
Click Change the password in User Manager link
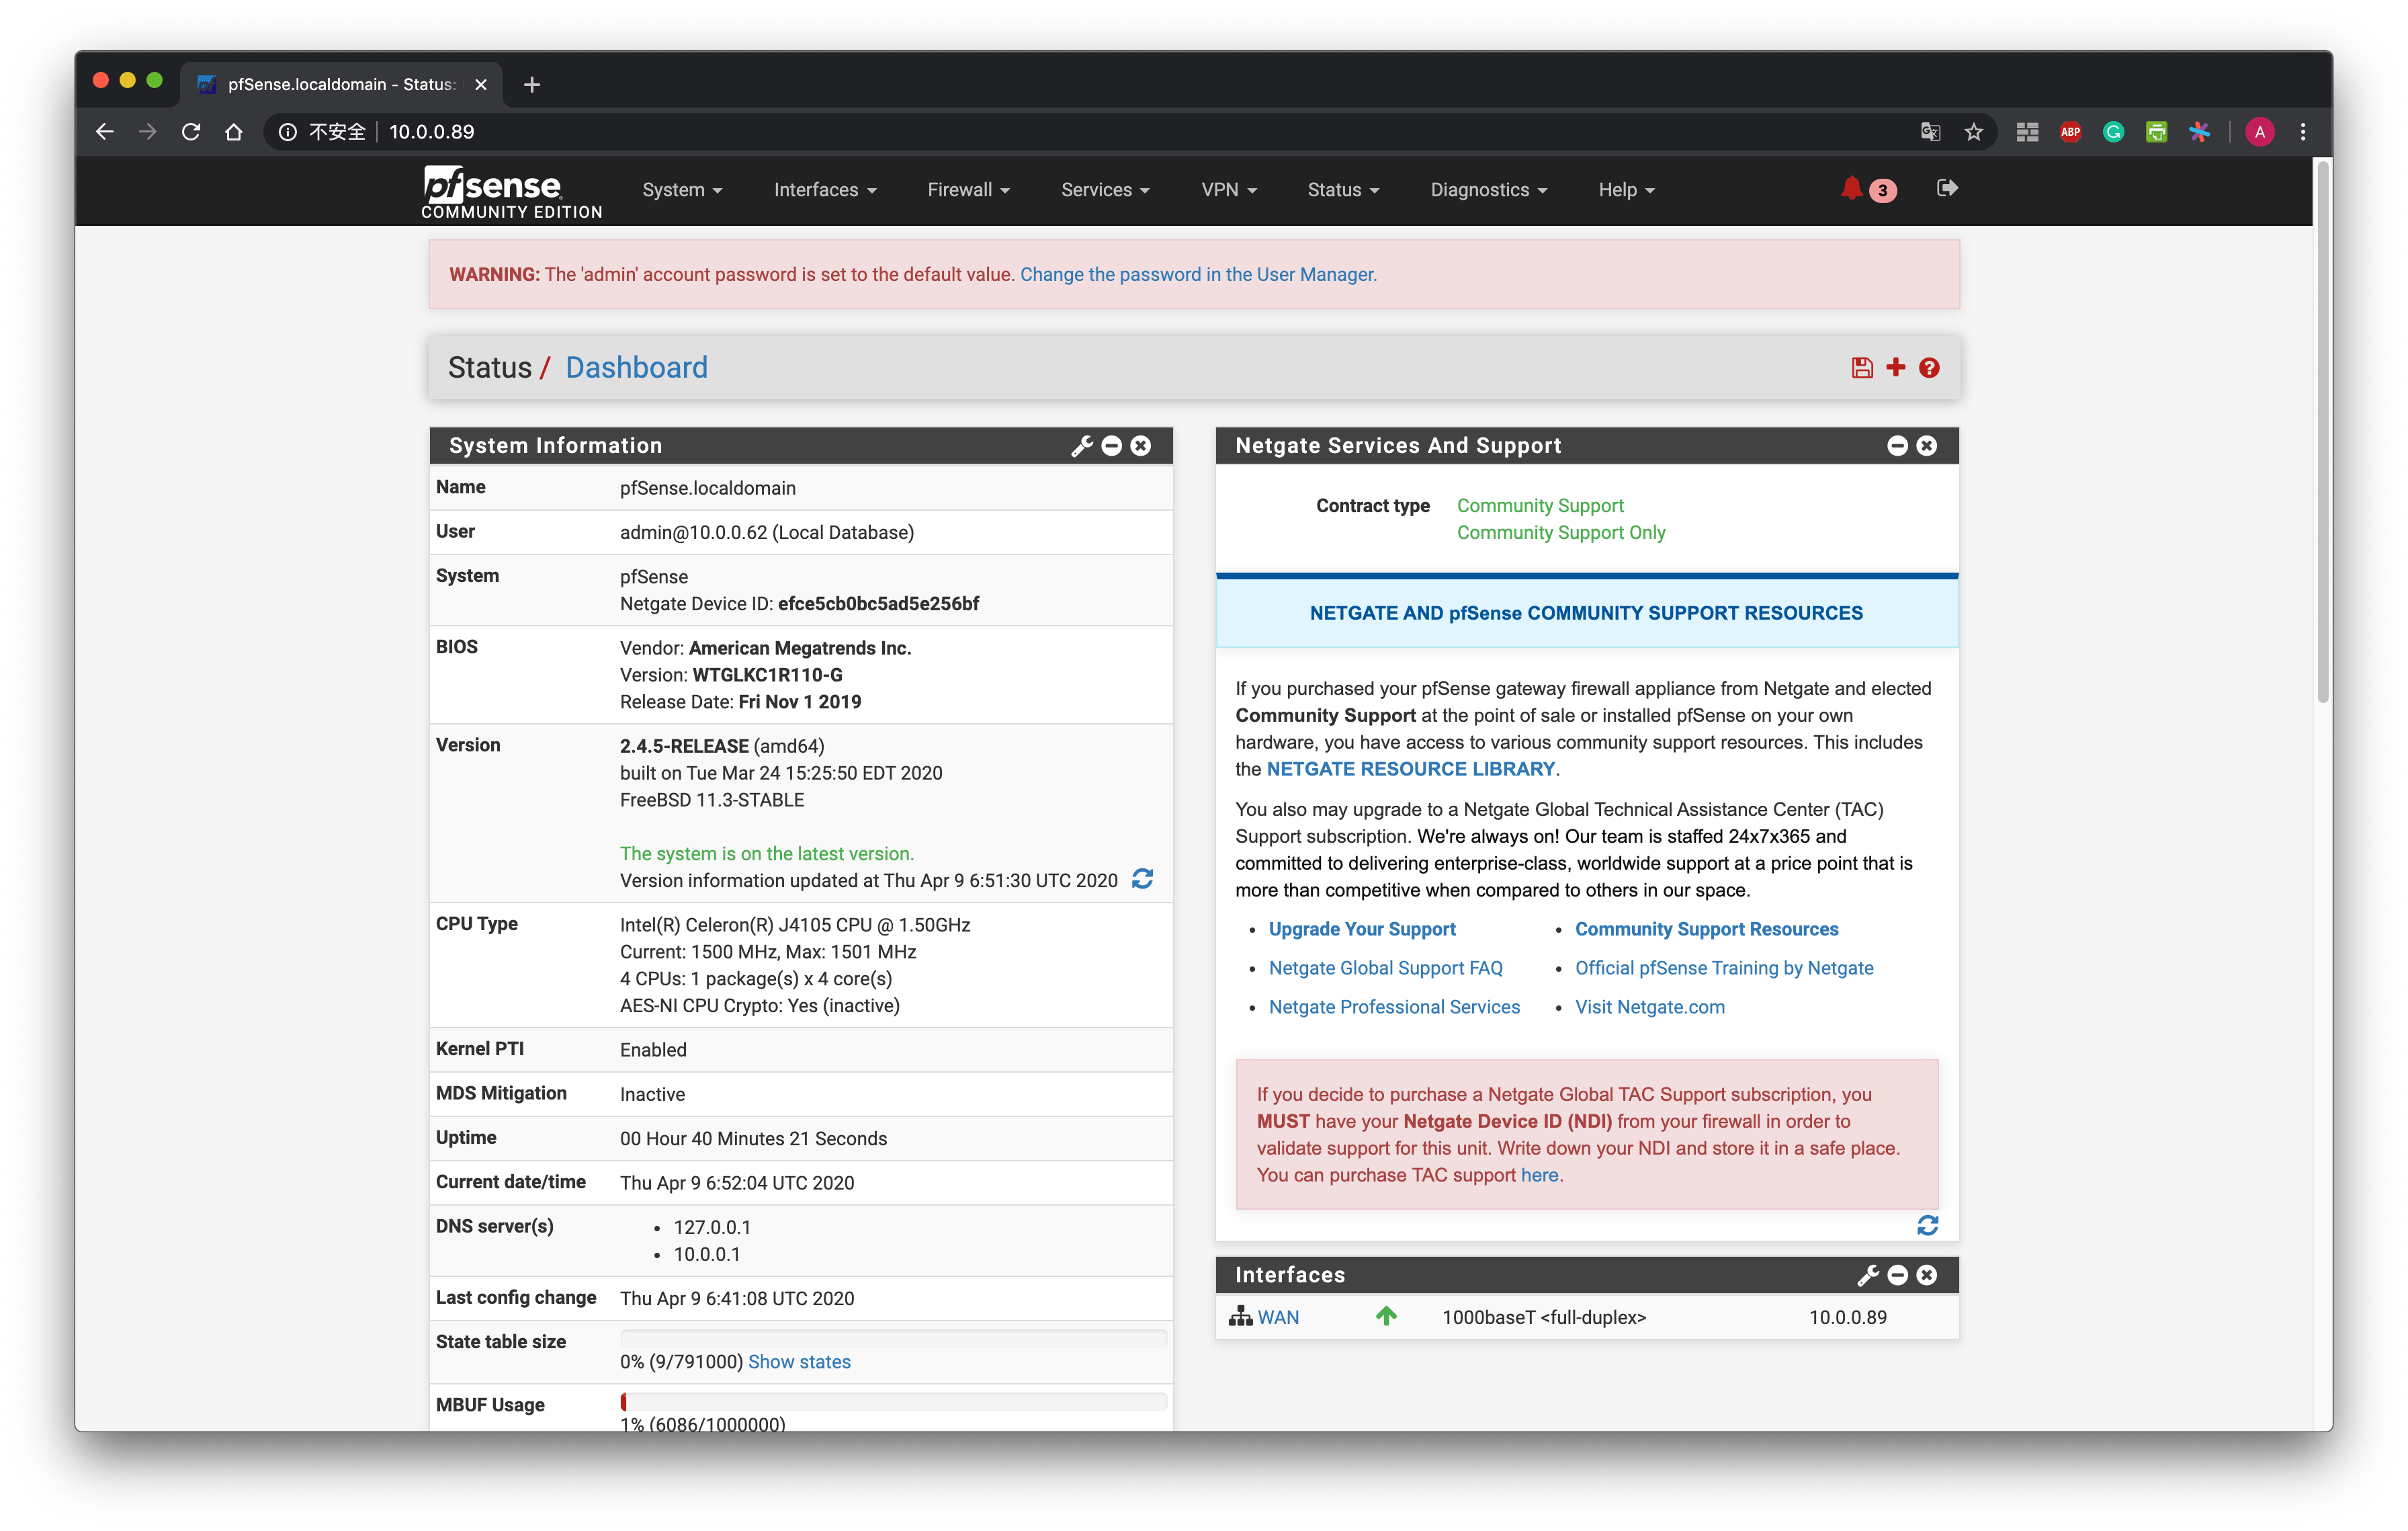(x=1197, y=275)
